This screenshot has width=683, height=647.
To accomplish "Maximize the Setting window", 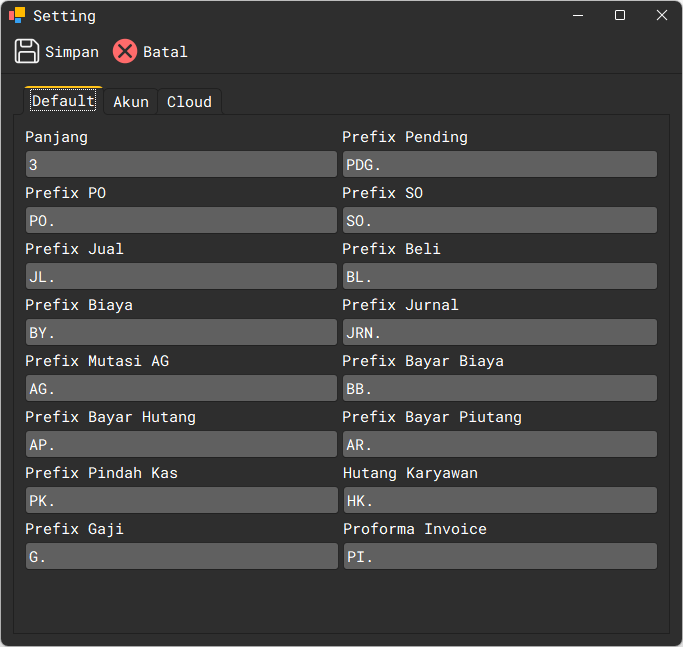I will [620, 16].
